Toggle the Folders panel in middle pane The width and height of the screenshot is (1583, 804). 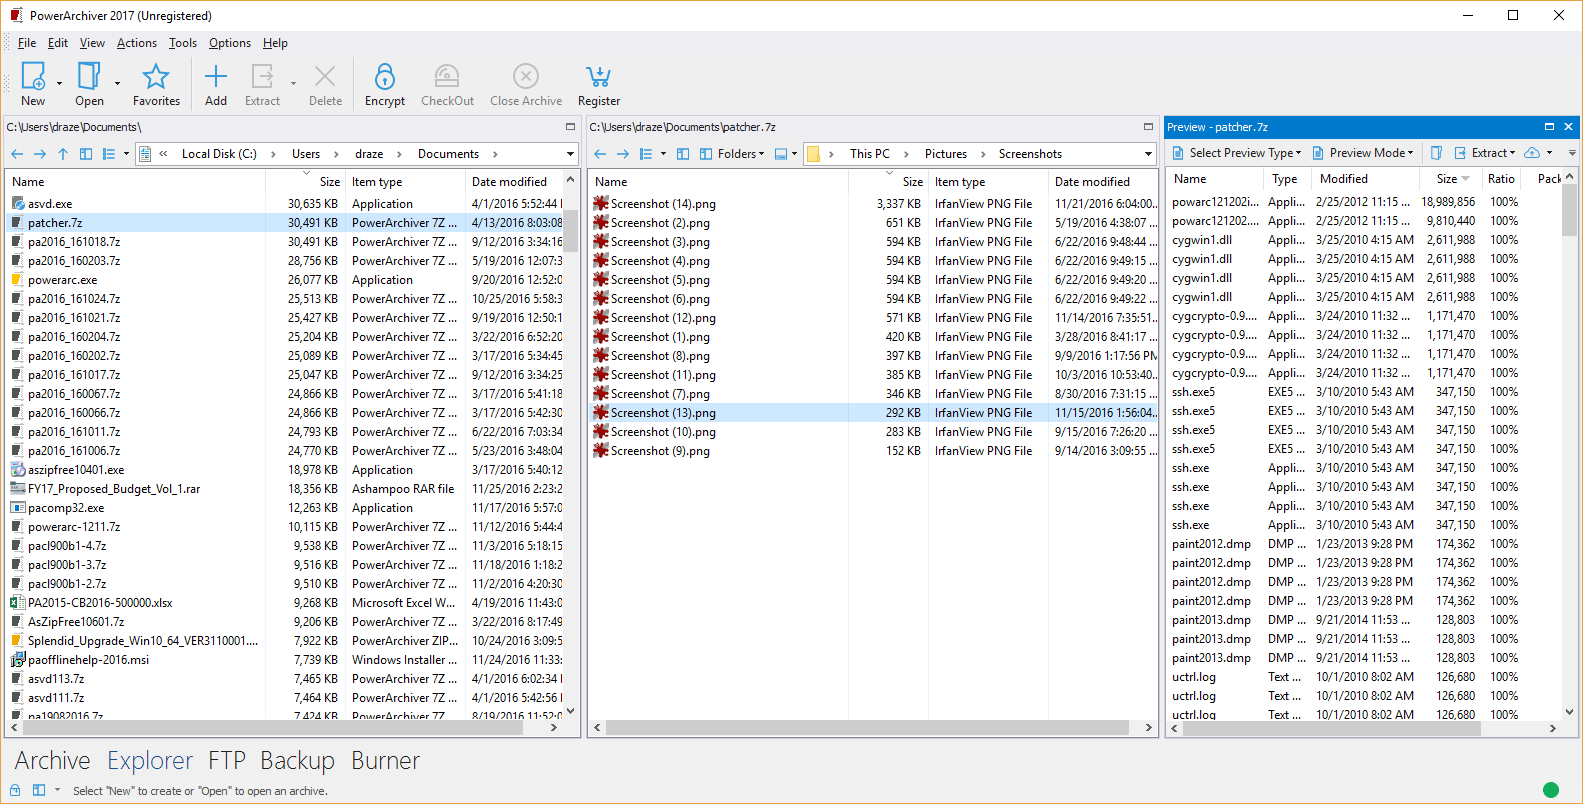coord(732,154)
